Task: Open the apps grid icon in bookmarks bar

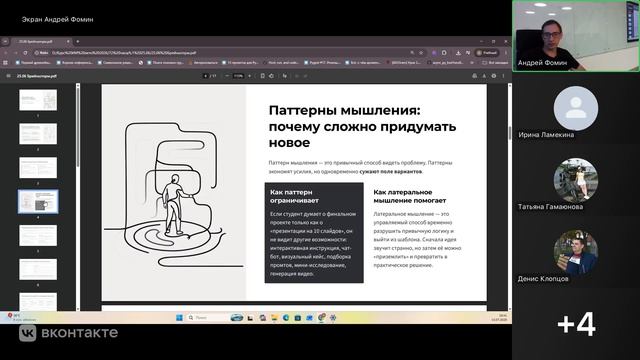Action: coord(5,62)
